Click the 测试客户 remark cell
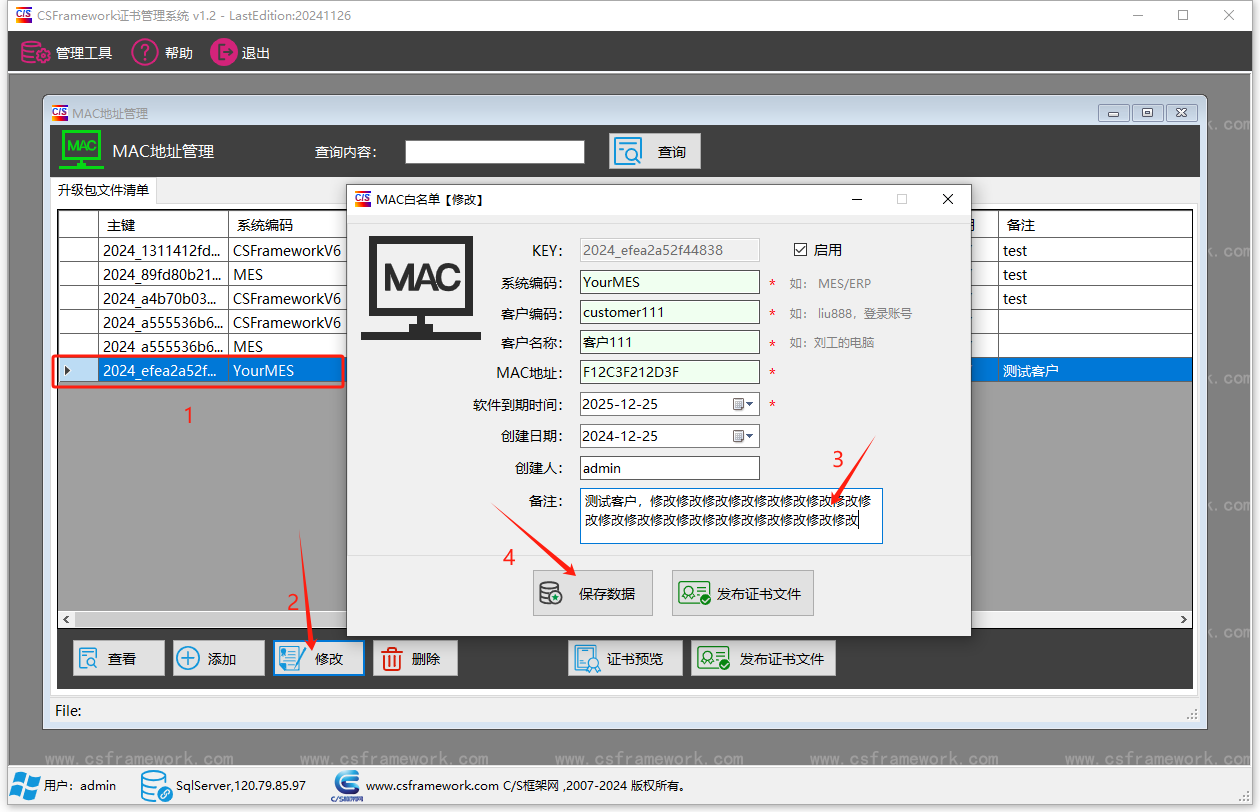This screenshot has height=812, width=1260. [x=1094, y=371]
